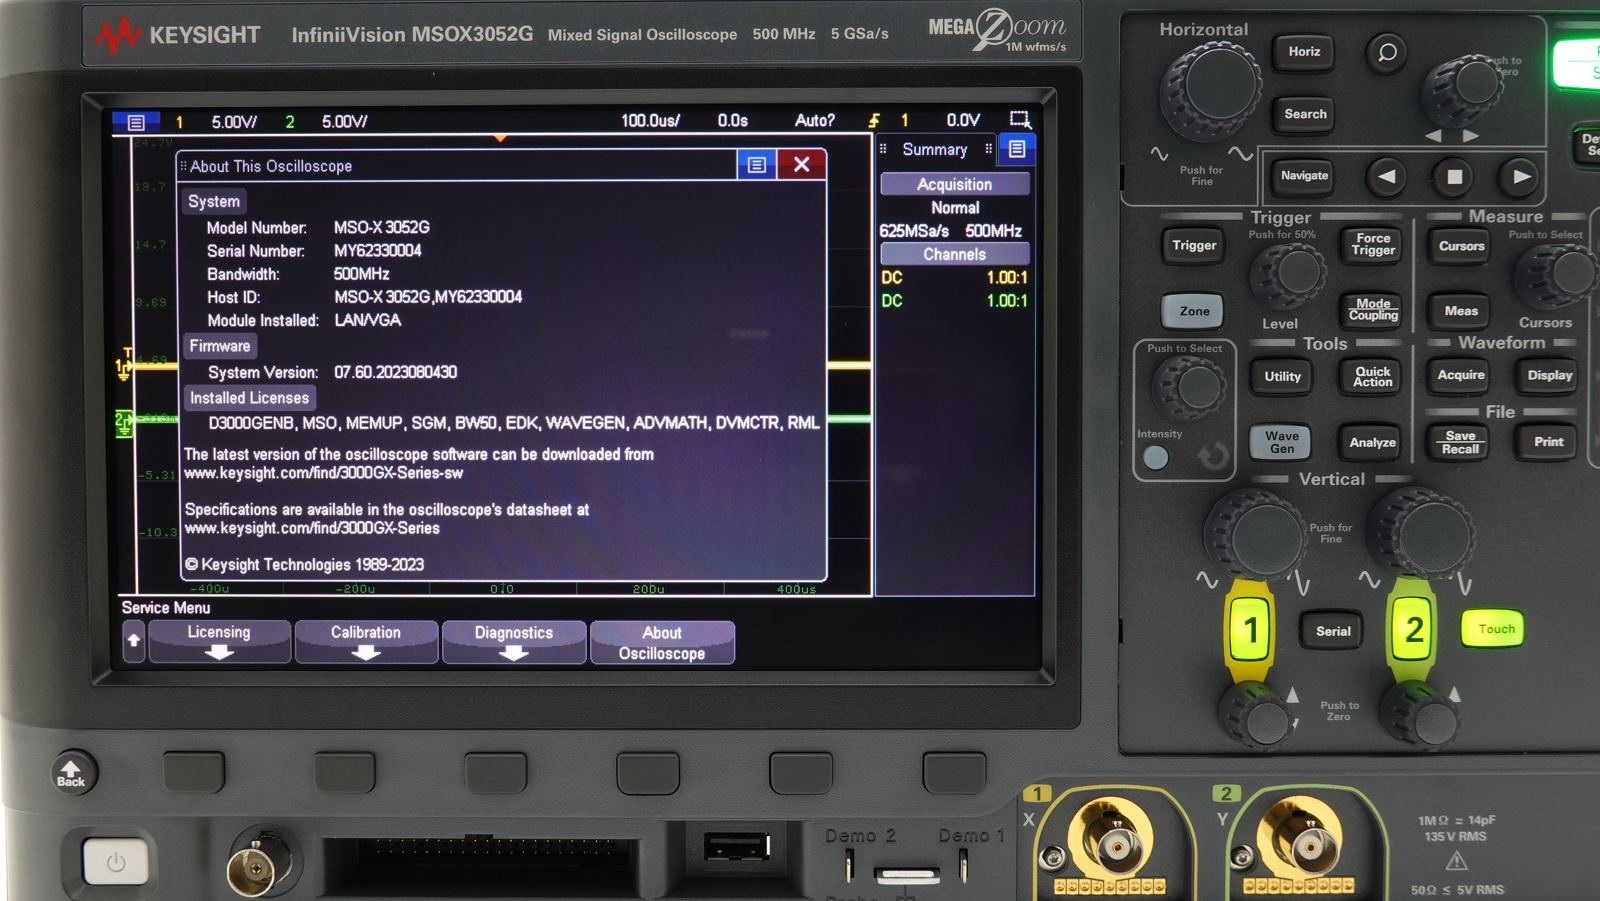Screen dimensions: 1600x901
Task: Push the navigate backward arrow button
Action: coord(1387,177)
